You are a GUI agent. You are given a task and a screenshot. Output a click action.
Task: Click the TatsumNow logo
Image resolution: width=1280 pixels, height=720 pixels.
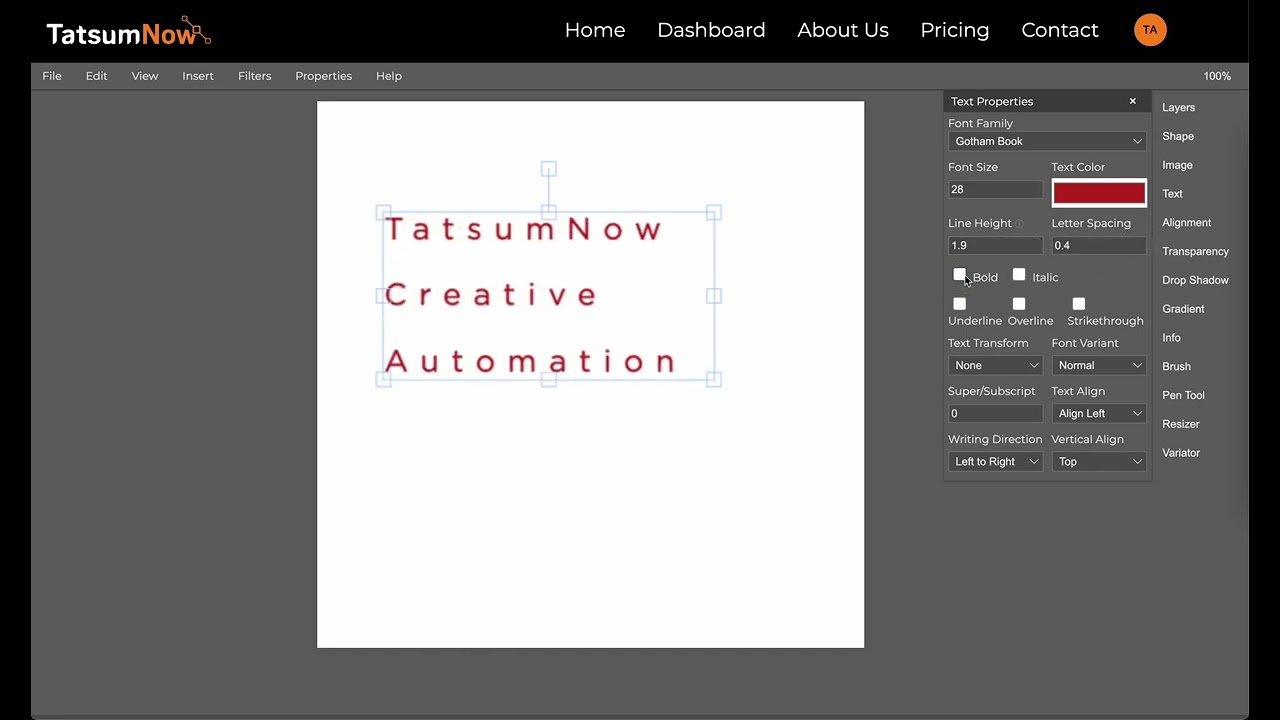coord(128,32)
